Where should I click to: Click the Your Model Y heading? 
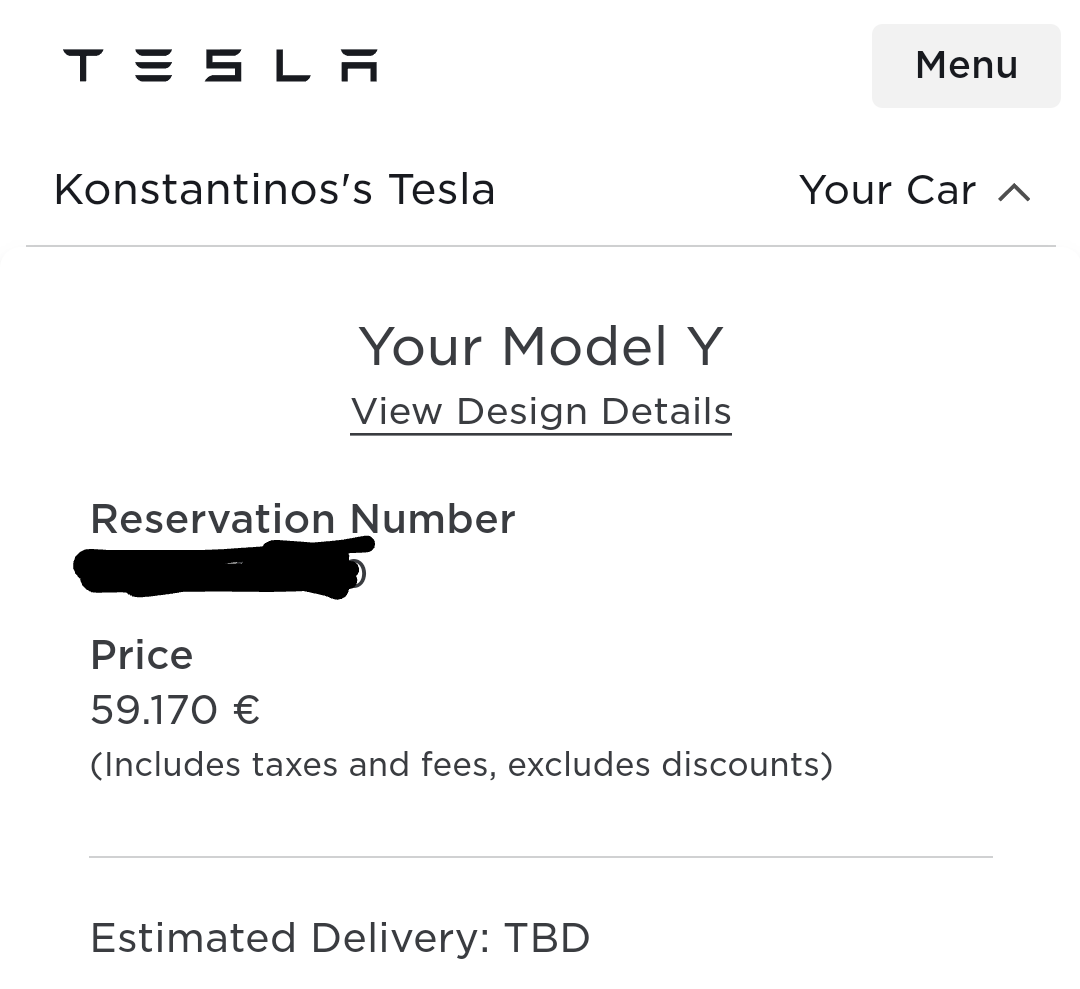541,347
